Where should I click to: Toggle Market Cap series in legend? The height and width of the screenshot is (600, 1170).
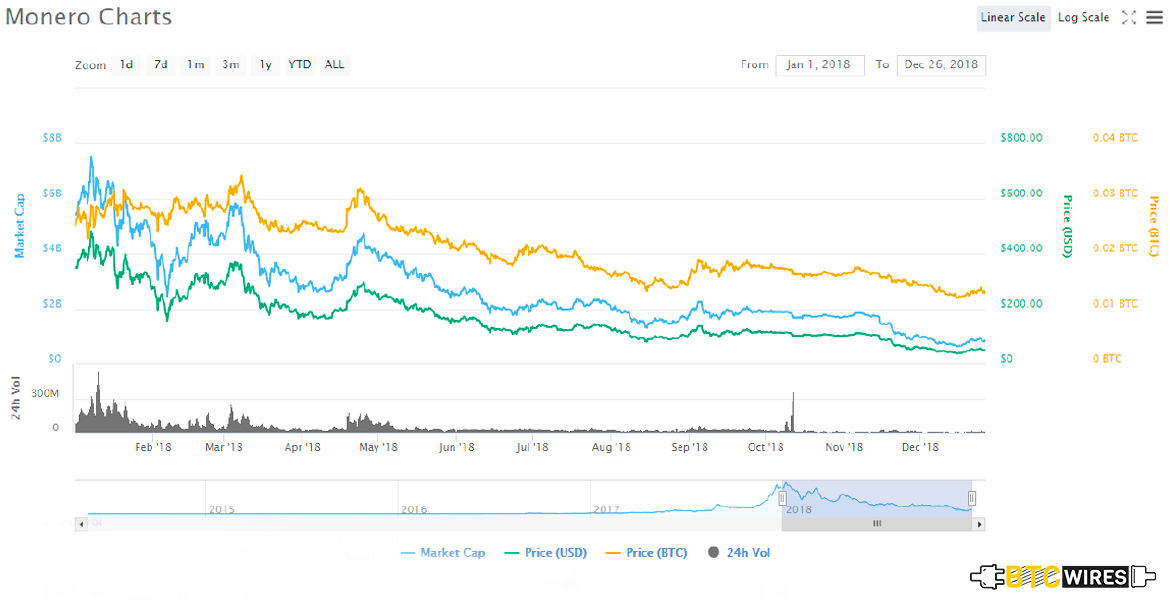[x=442, y=553]
